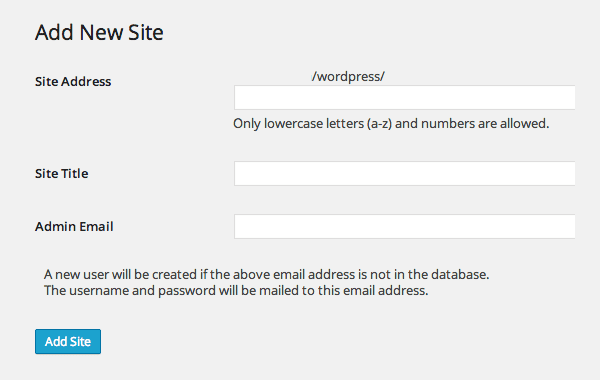Click the Add Site button
The image size is (600, 380).
[x=68, y=341]
